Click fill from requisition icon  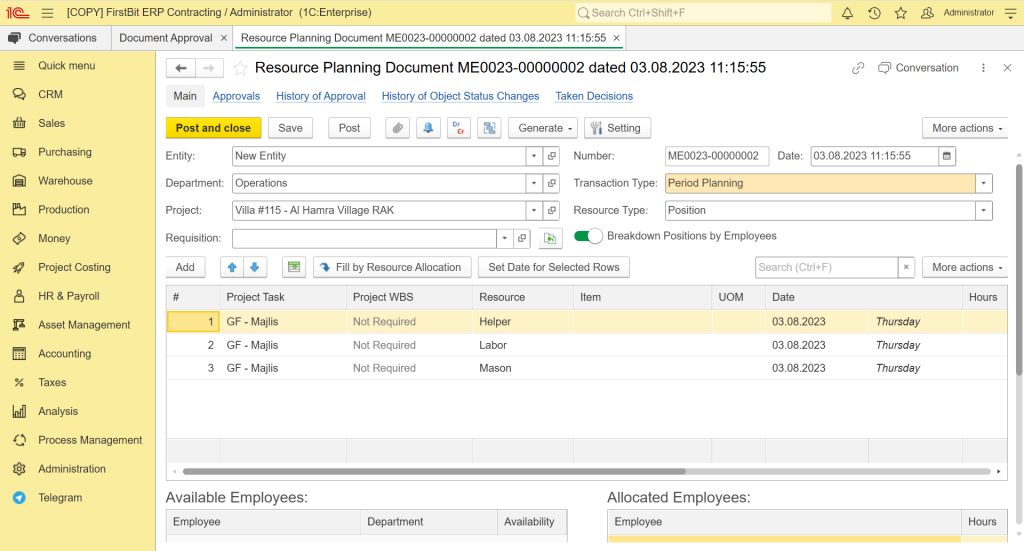coord(550,238)
